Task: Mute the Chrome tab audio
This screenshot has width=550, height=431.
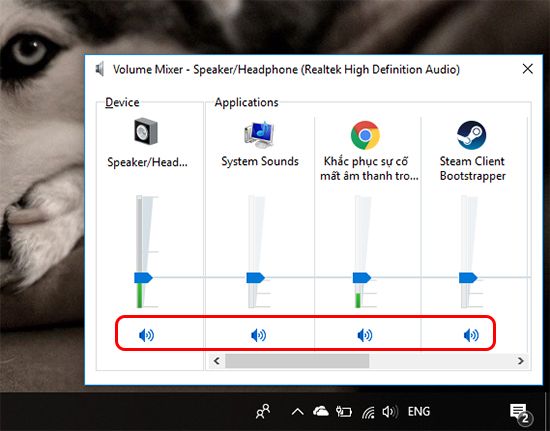Action: (365, 335)
